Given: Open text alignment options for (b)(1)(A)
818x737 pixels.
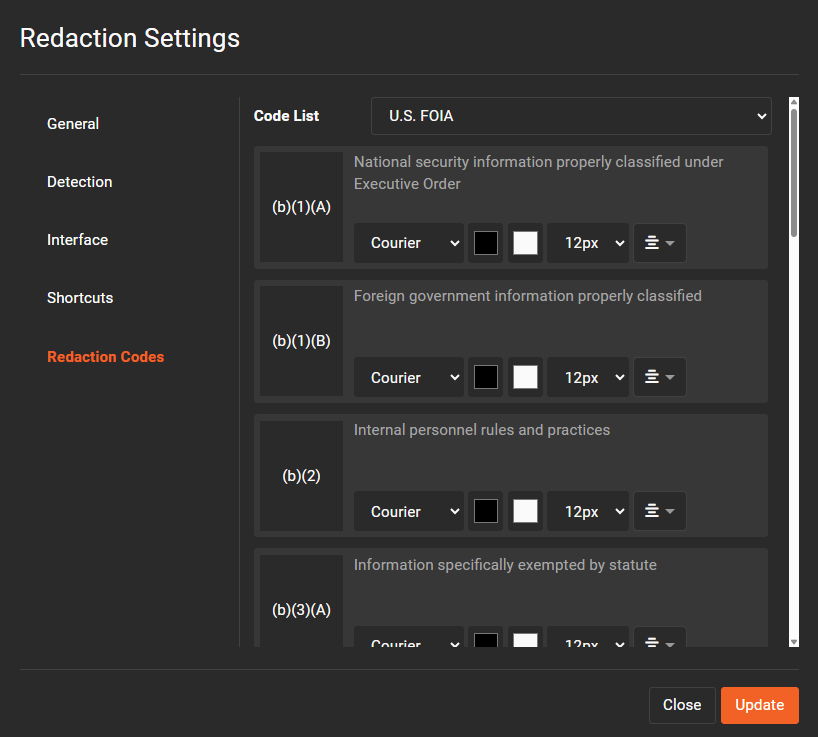Looking at the screenshot, I should [660, 243].
